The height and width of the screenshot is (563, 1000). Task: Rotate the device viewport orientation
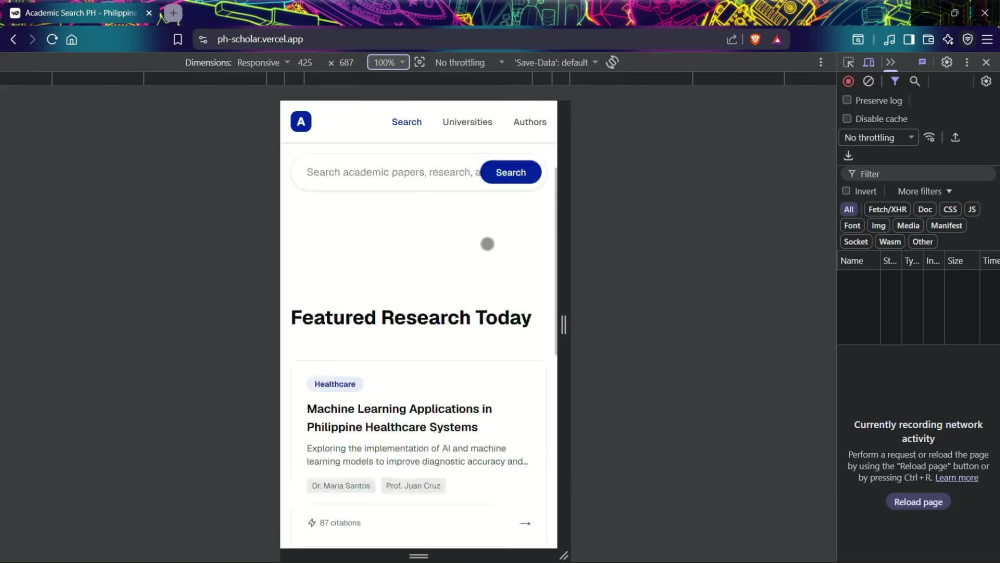612,62
